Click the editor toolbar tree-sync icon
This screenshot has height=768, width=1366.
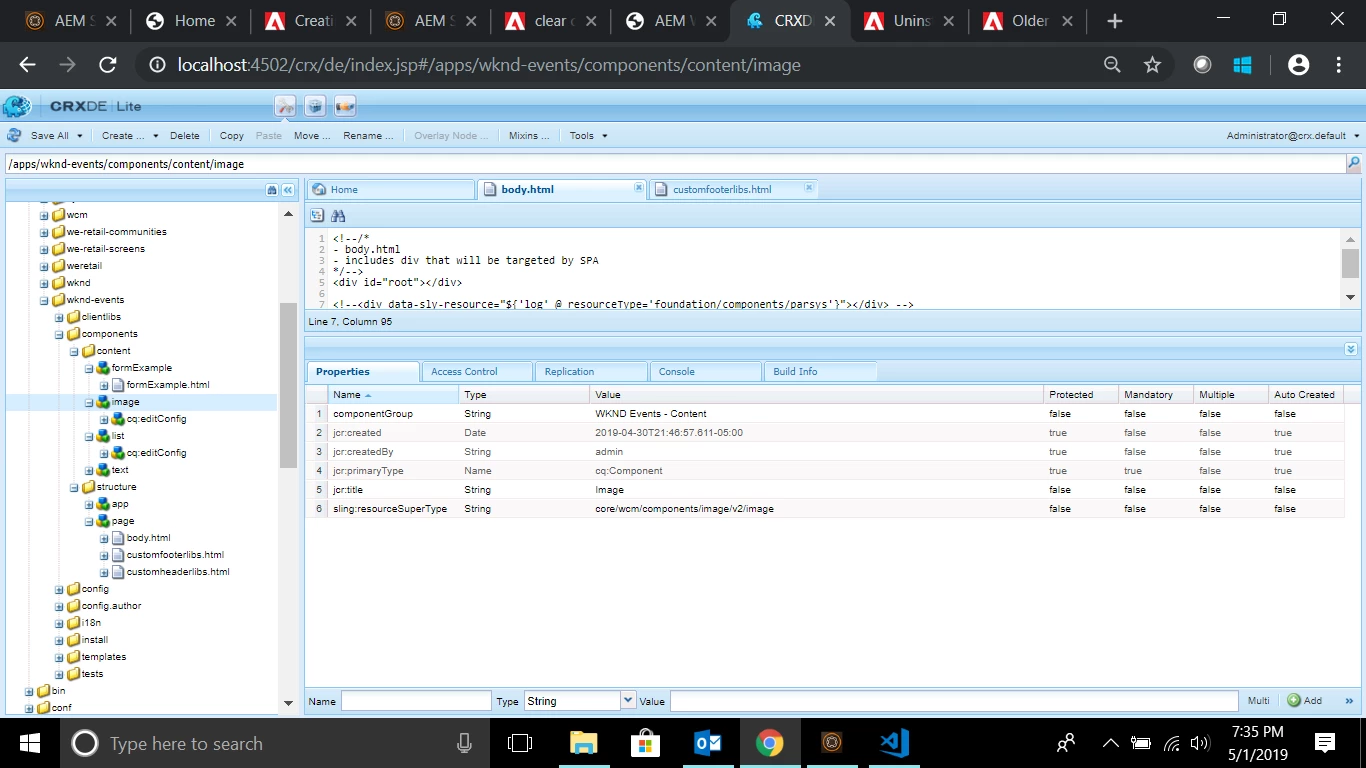pyautogui.click(x=318, y=215)
